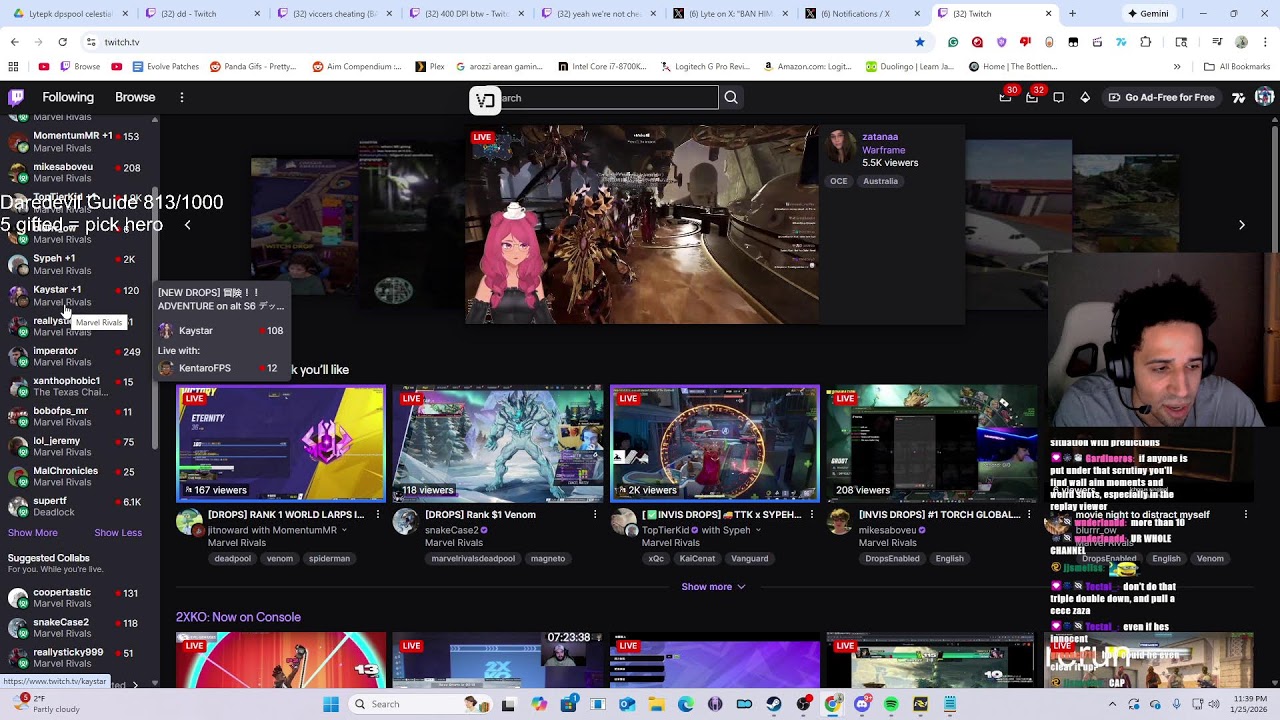This screenshot has width=1280, height=720.
Task: Click the 2XKO section title link
Action: (x=238, y=617)
